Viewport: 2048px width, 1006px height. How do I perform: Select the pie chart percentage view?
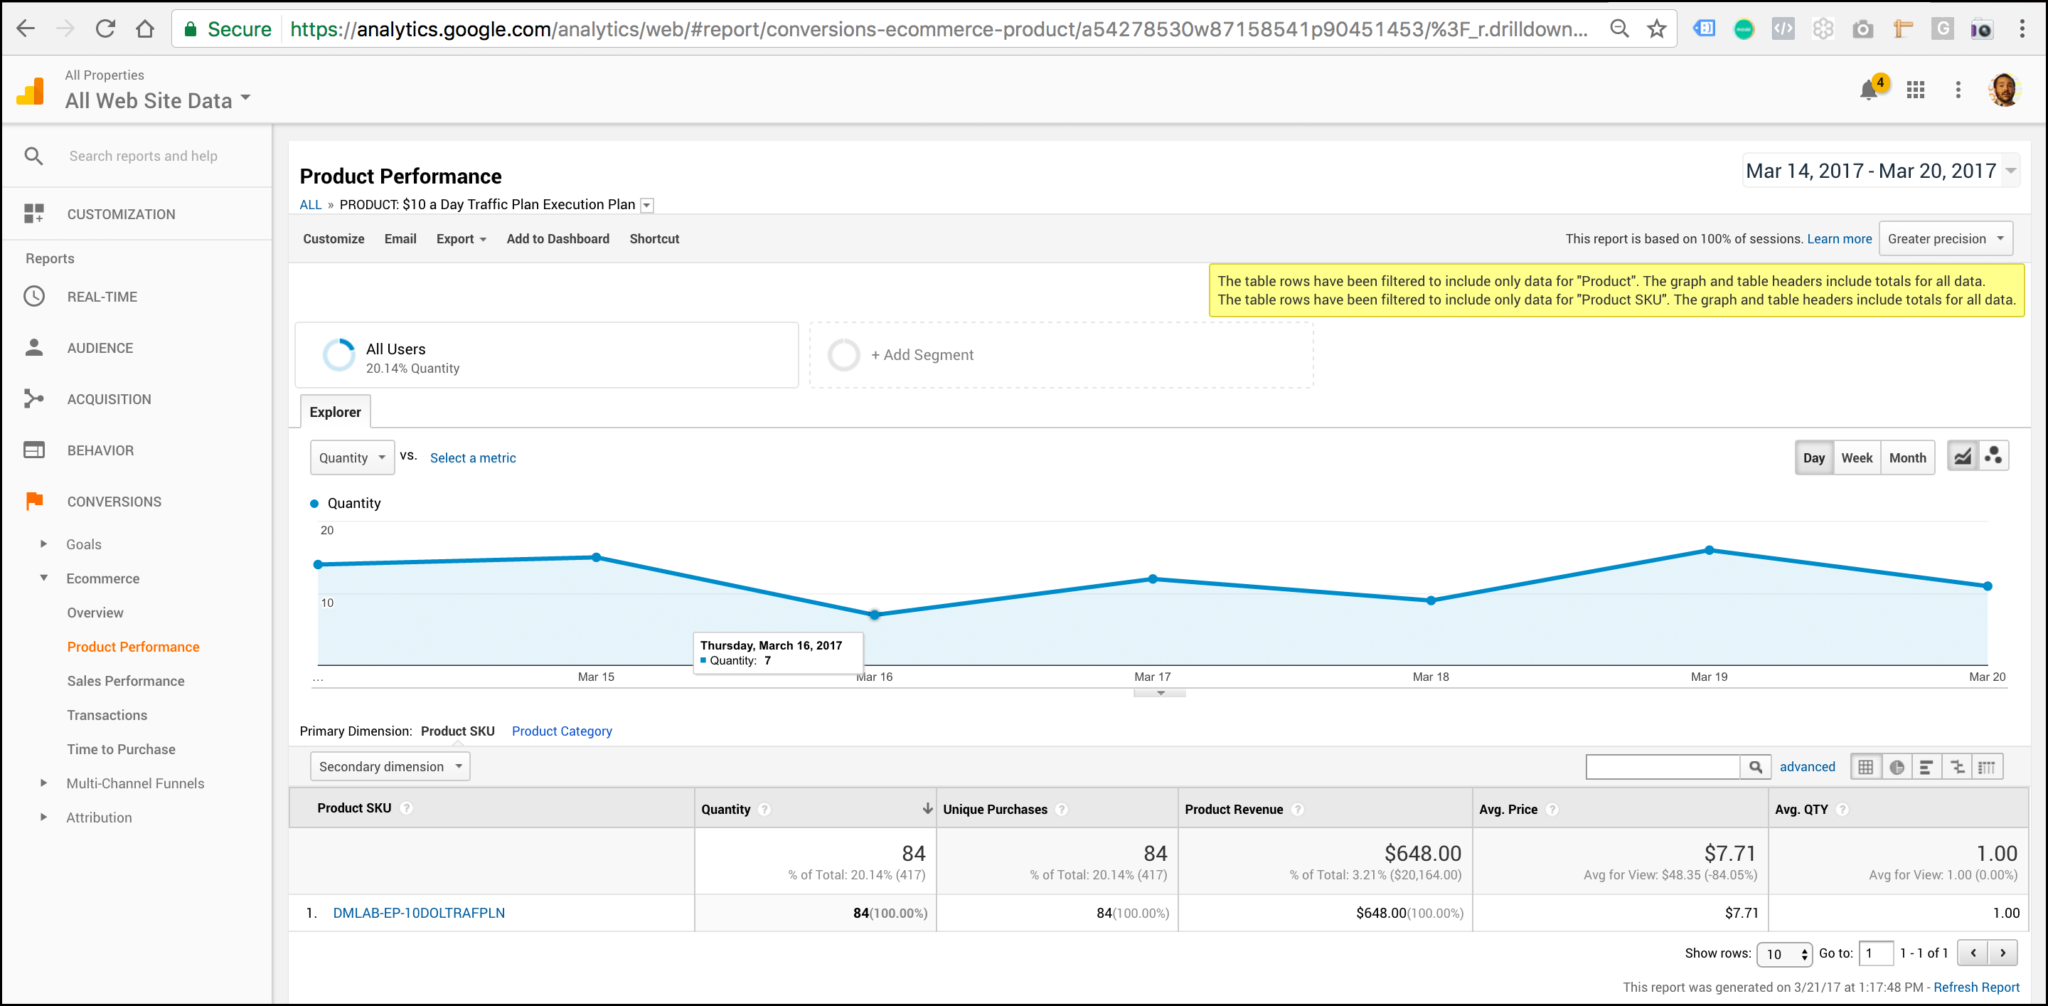[x=1897, y=766]
